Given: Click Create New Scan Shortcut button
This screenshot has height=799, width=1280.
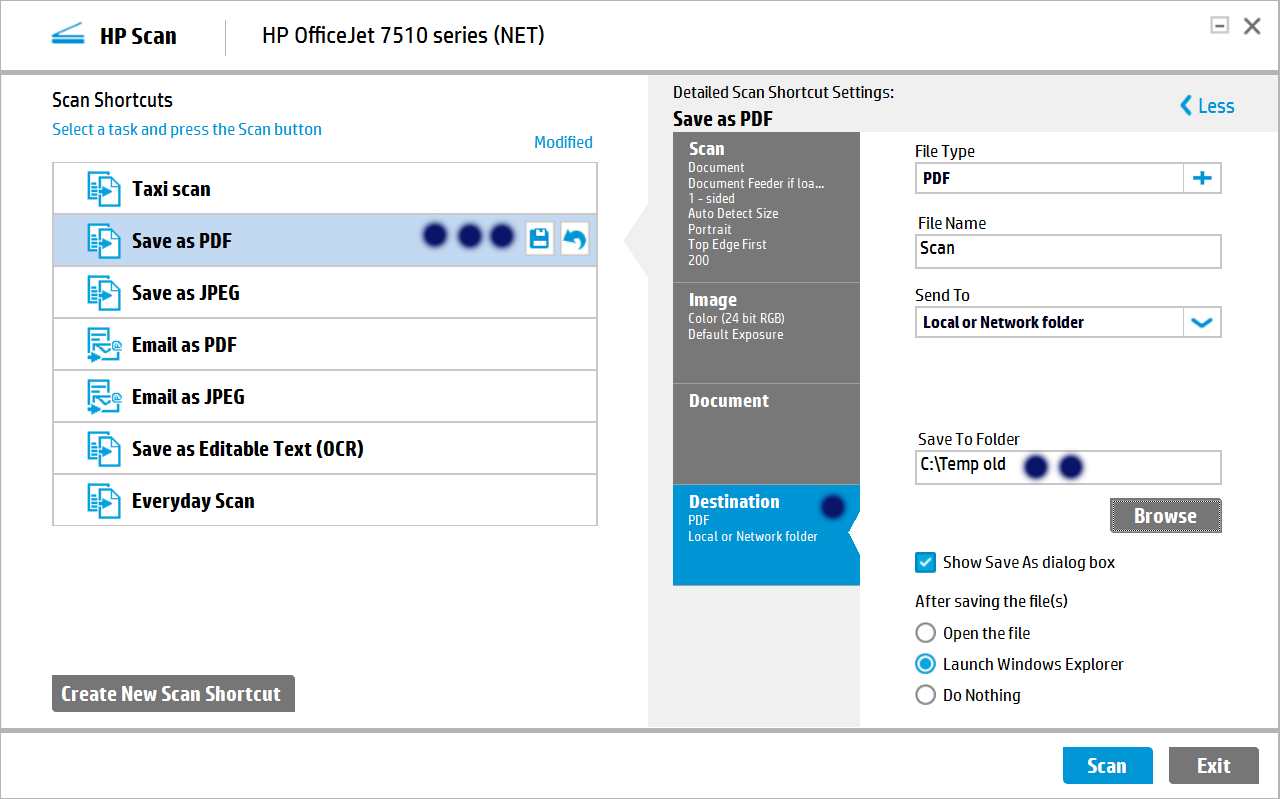Looking at the screenshot, I should pyautogui.click(x=173, y=694).
